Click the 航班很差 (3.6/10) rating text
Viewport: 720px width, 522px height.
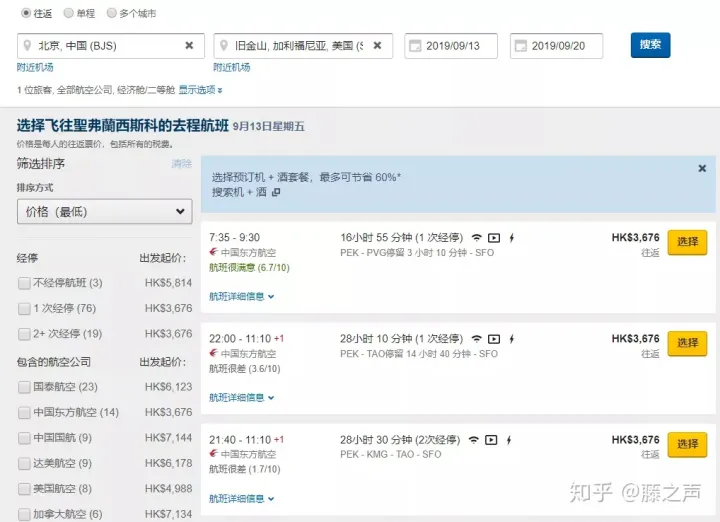coord(245,369)
